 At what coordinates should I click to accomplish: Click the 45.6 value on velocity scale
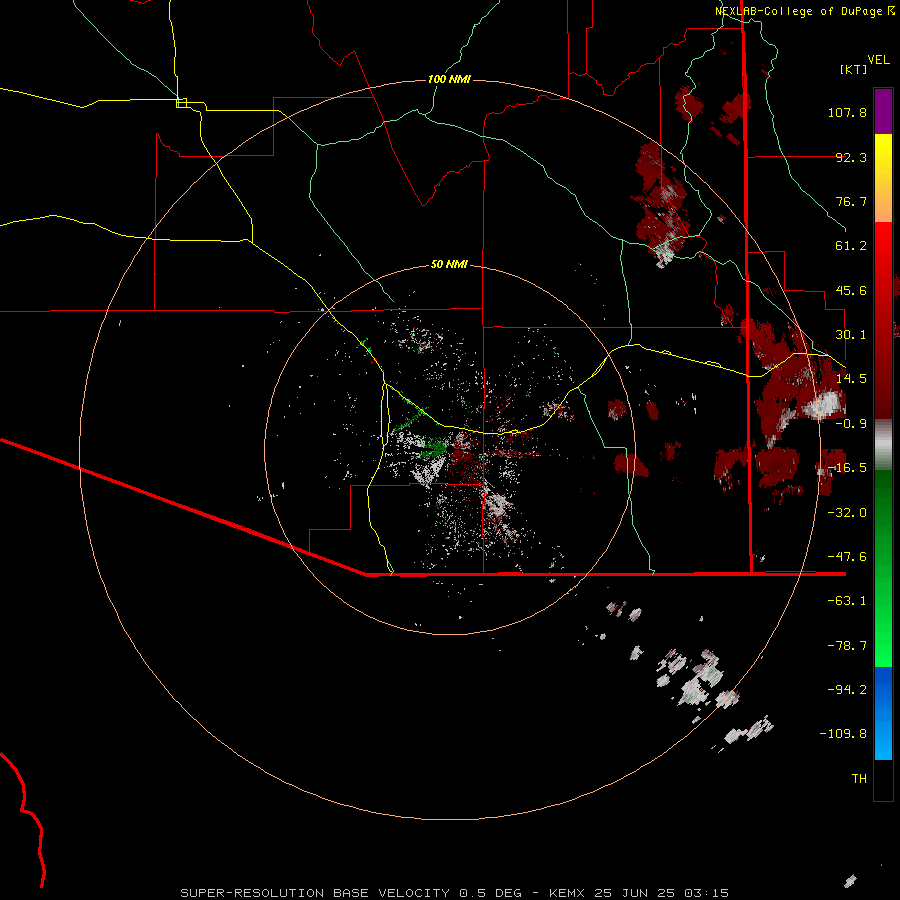(851, 290)
